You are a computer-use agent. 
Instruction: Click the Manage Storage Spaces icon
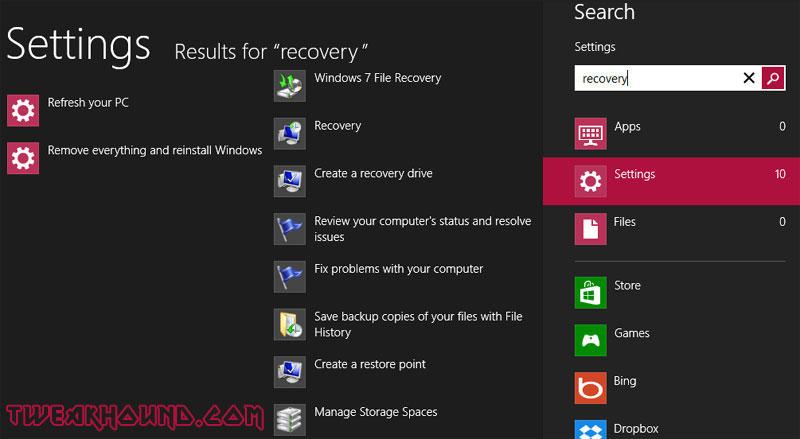(290, 420)
